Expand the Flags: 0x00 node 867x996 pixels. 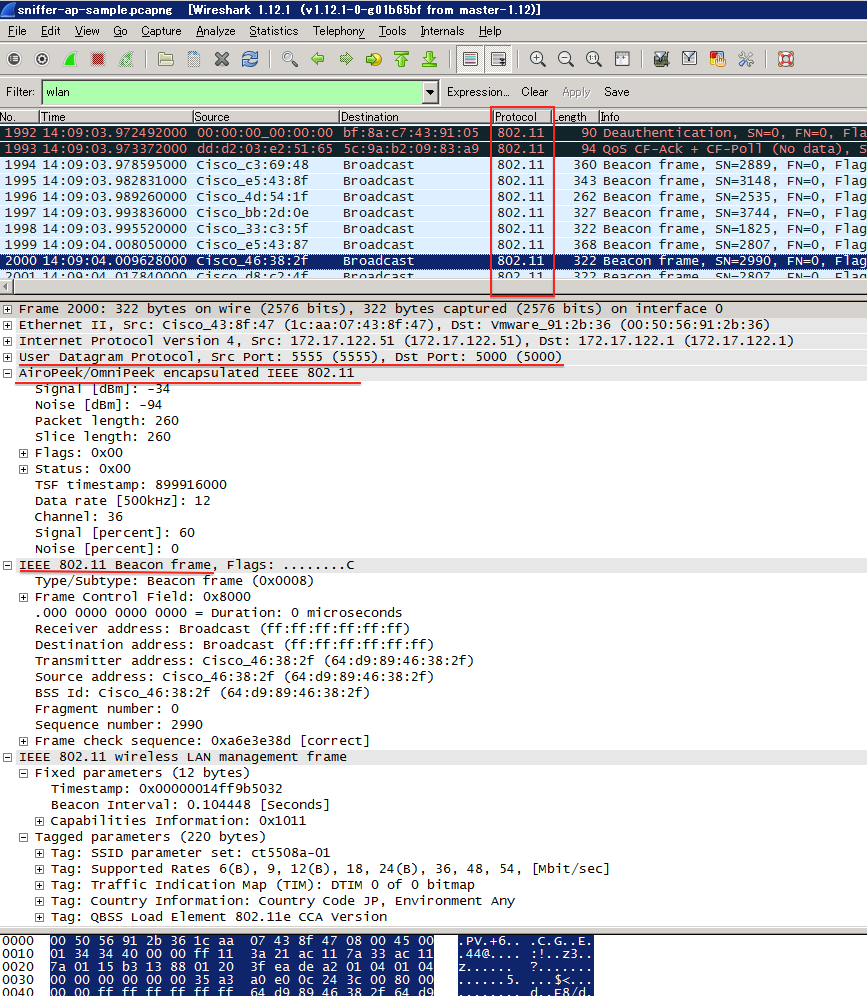click(24, 453)
